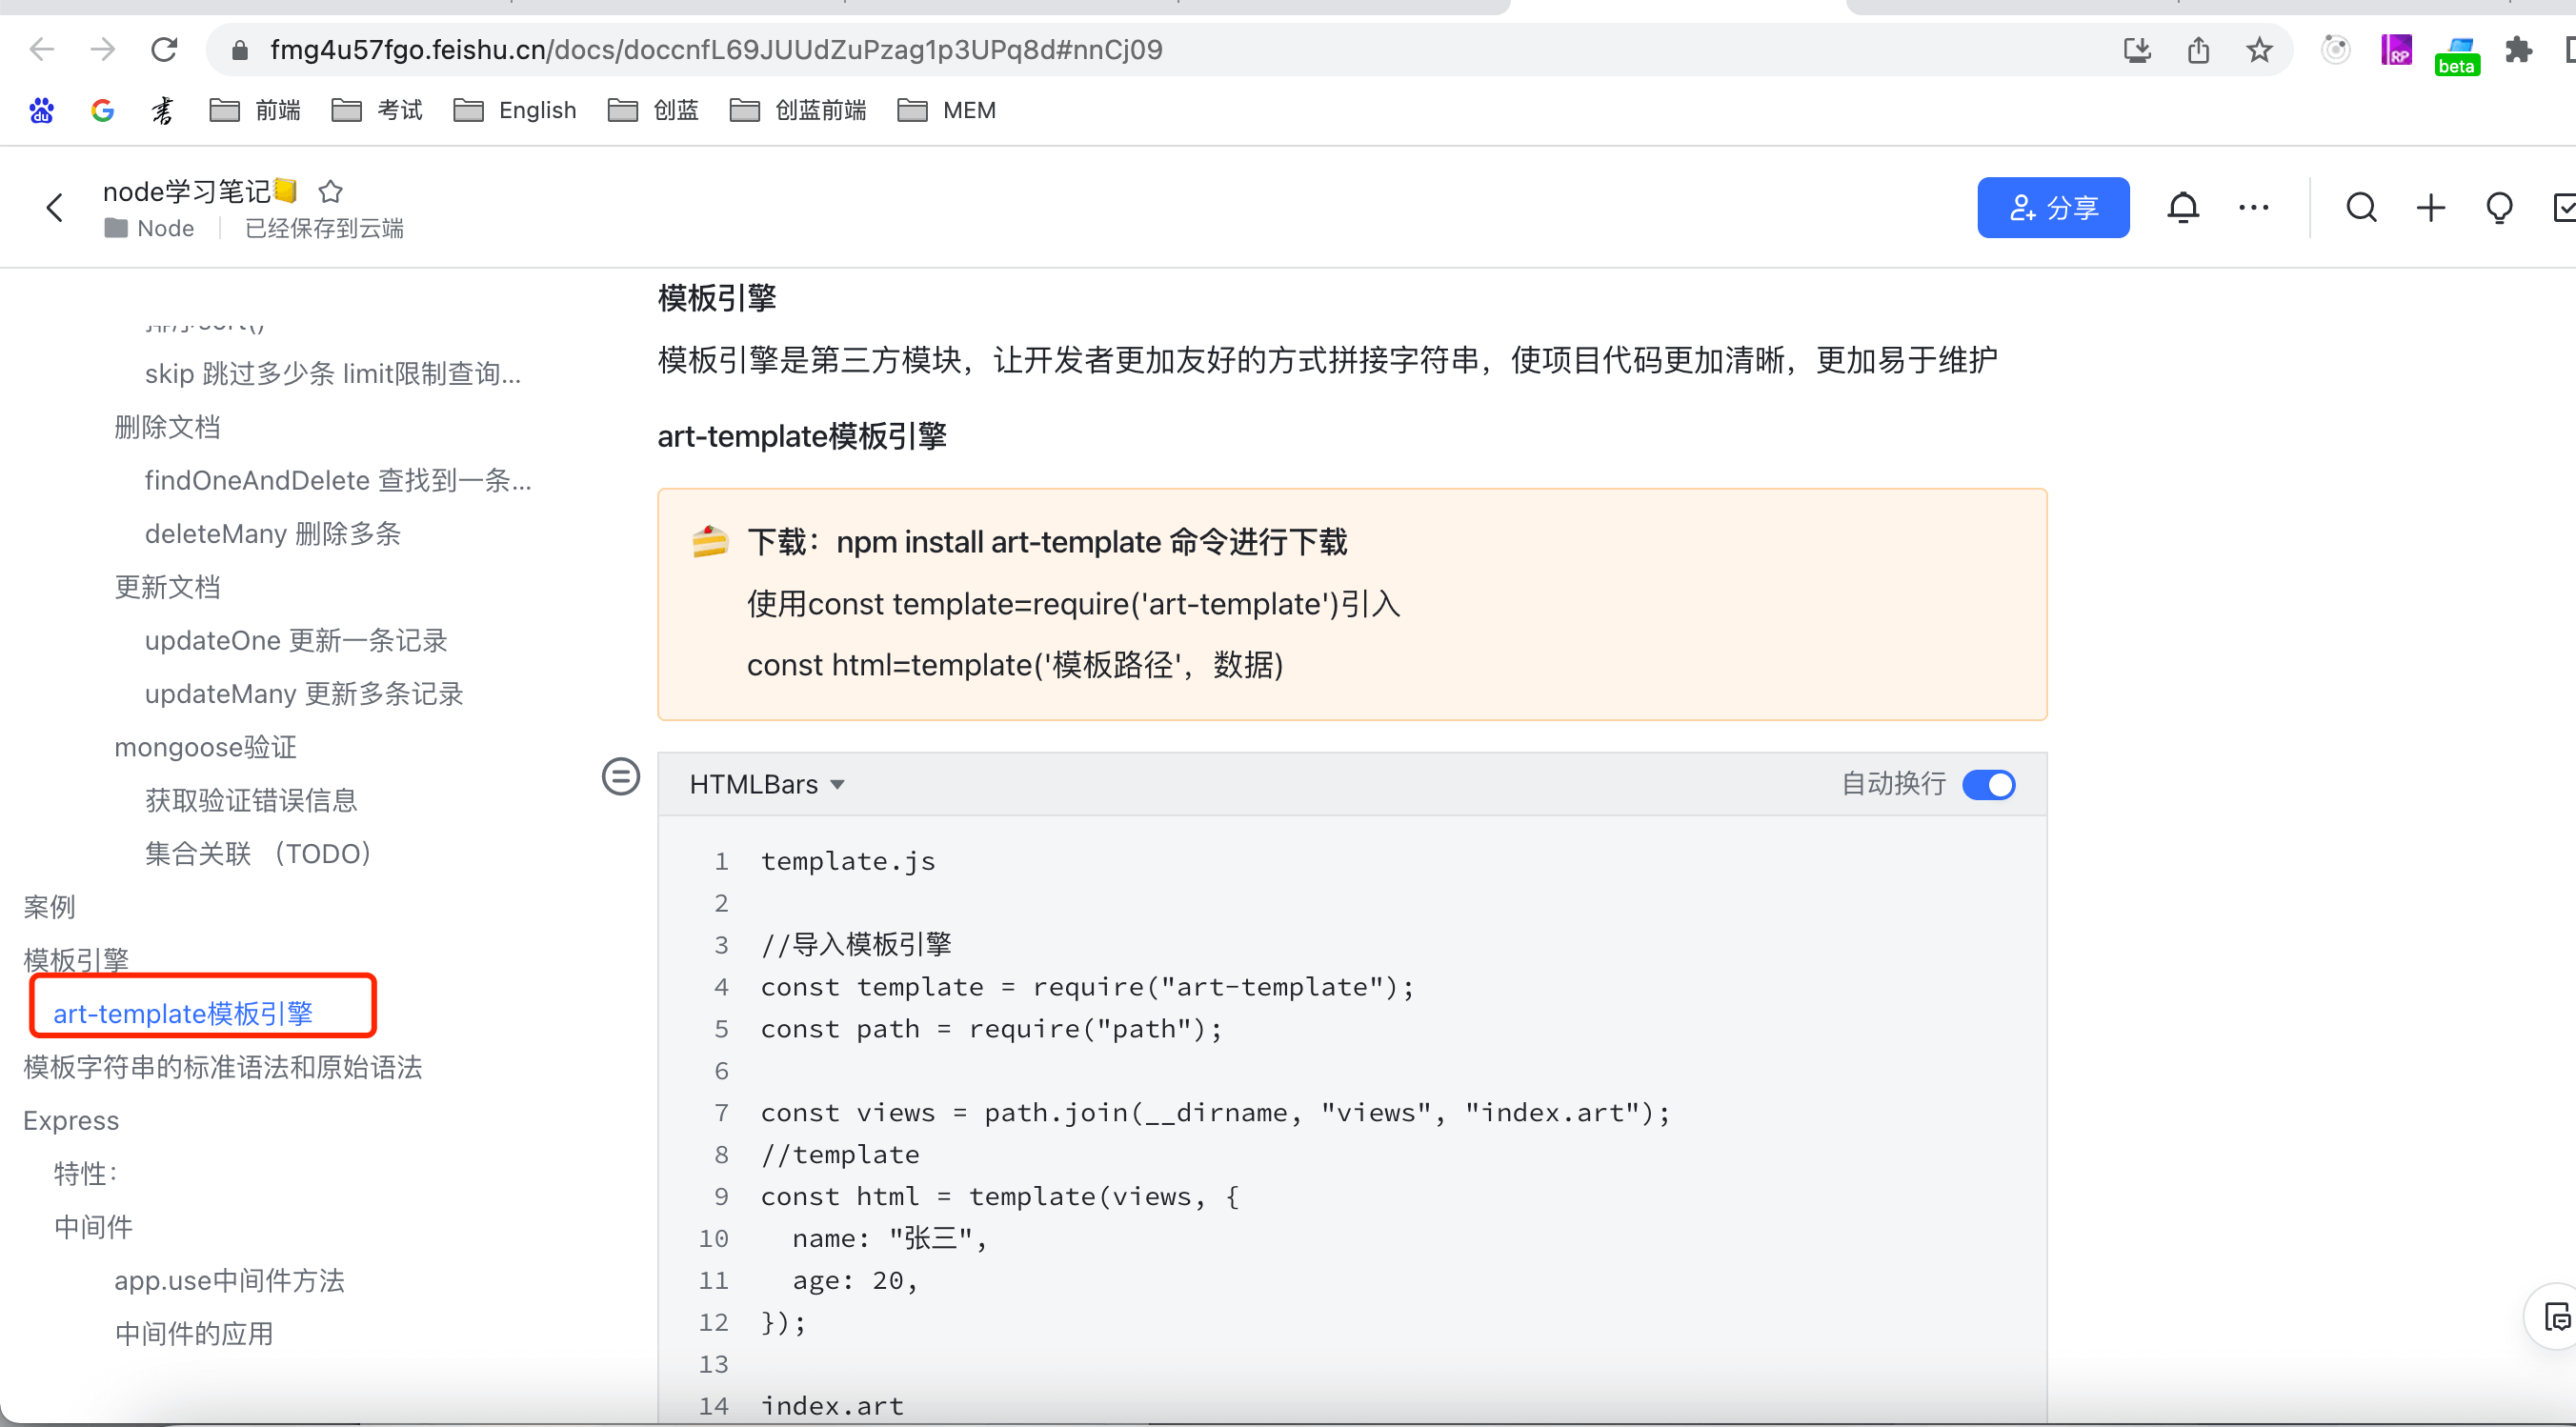Go back with the document back chevron
This screenshot has width=2576, height=1427.
pyautogui.click(x=55, y=208)
